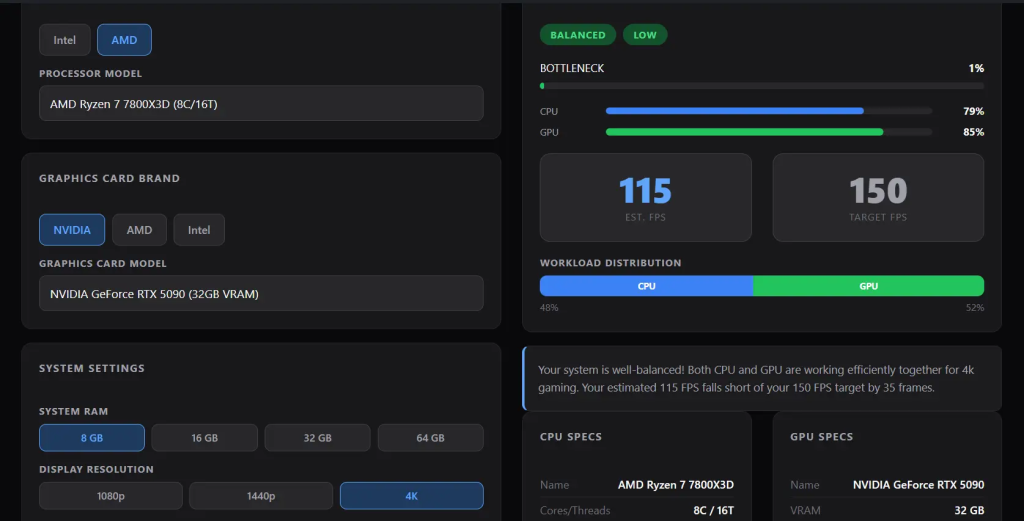Click the GPU segment of workload distribution
Viewport: 1024px width, 521px height.
click(x=869, y=286)
